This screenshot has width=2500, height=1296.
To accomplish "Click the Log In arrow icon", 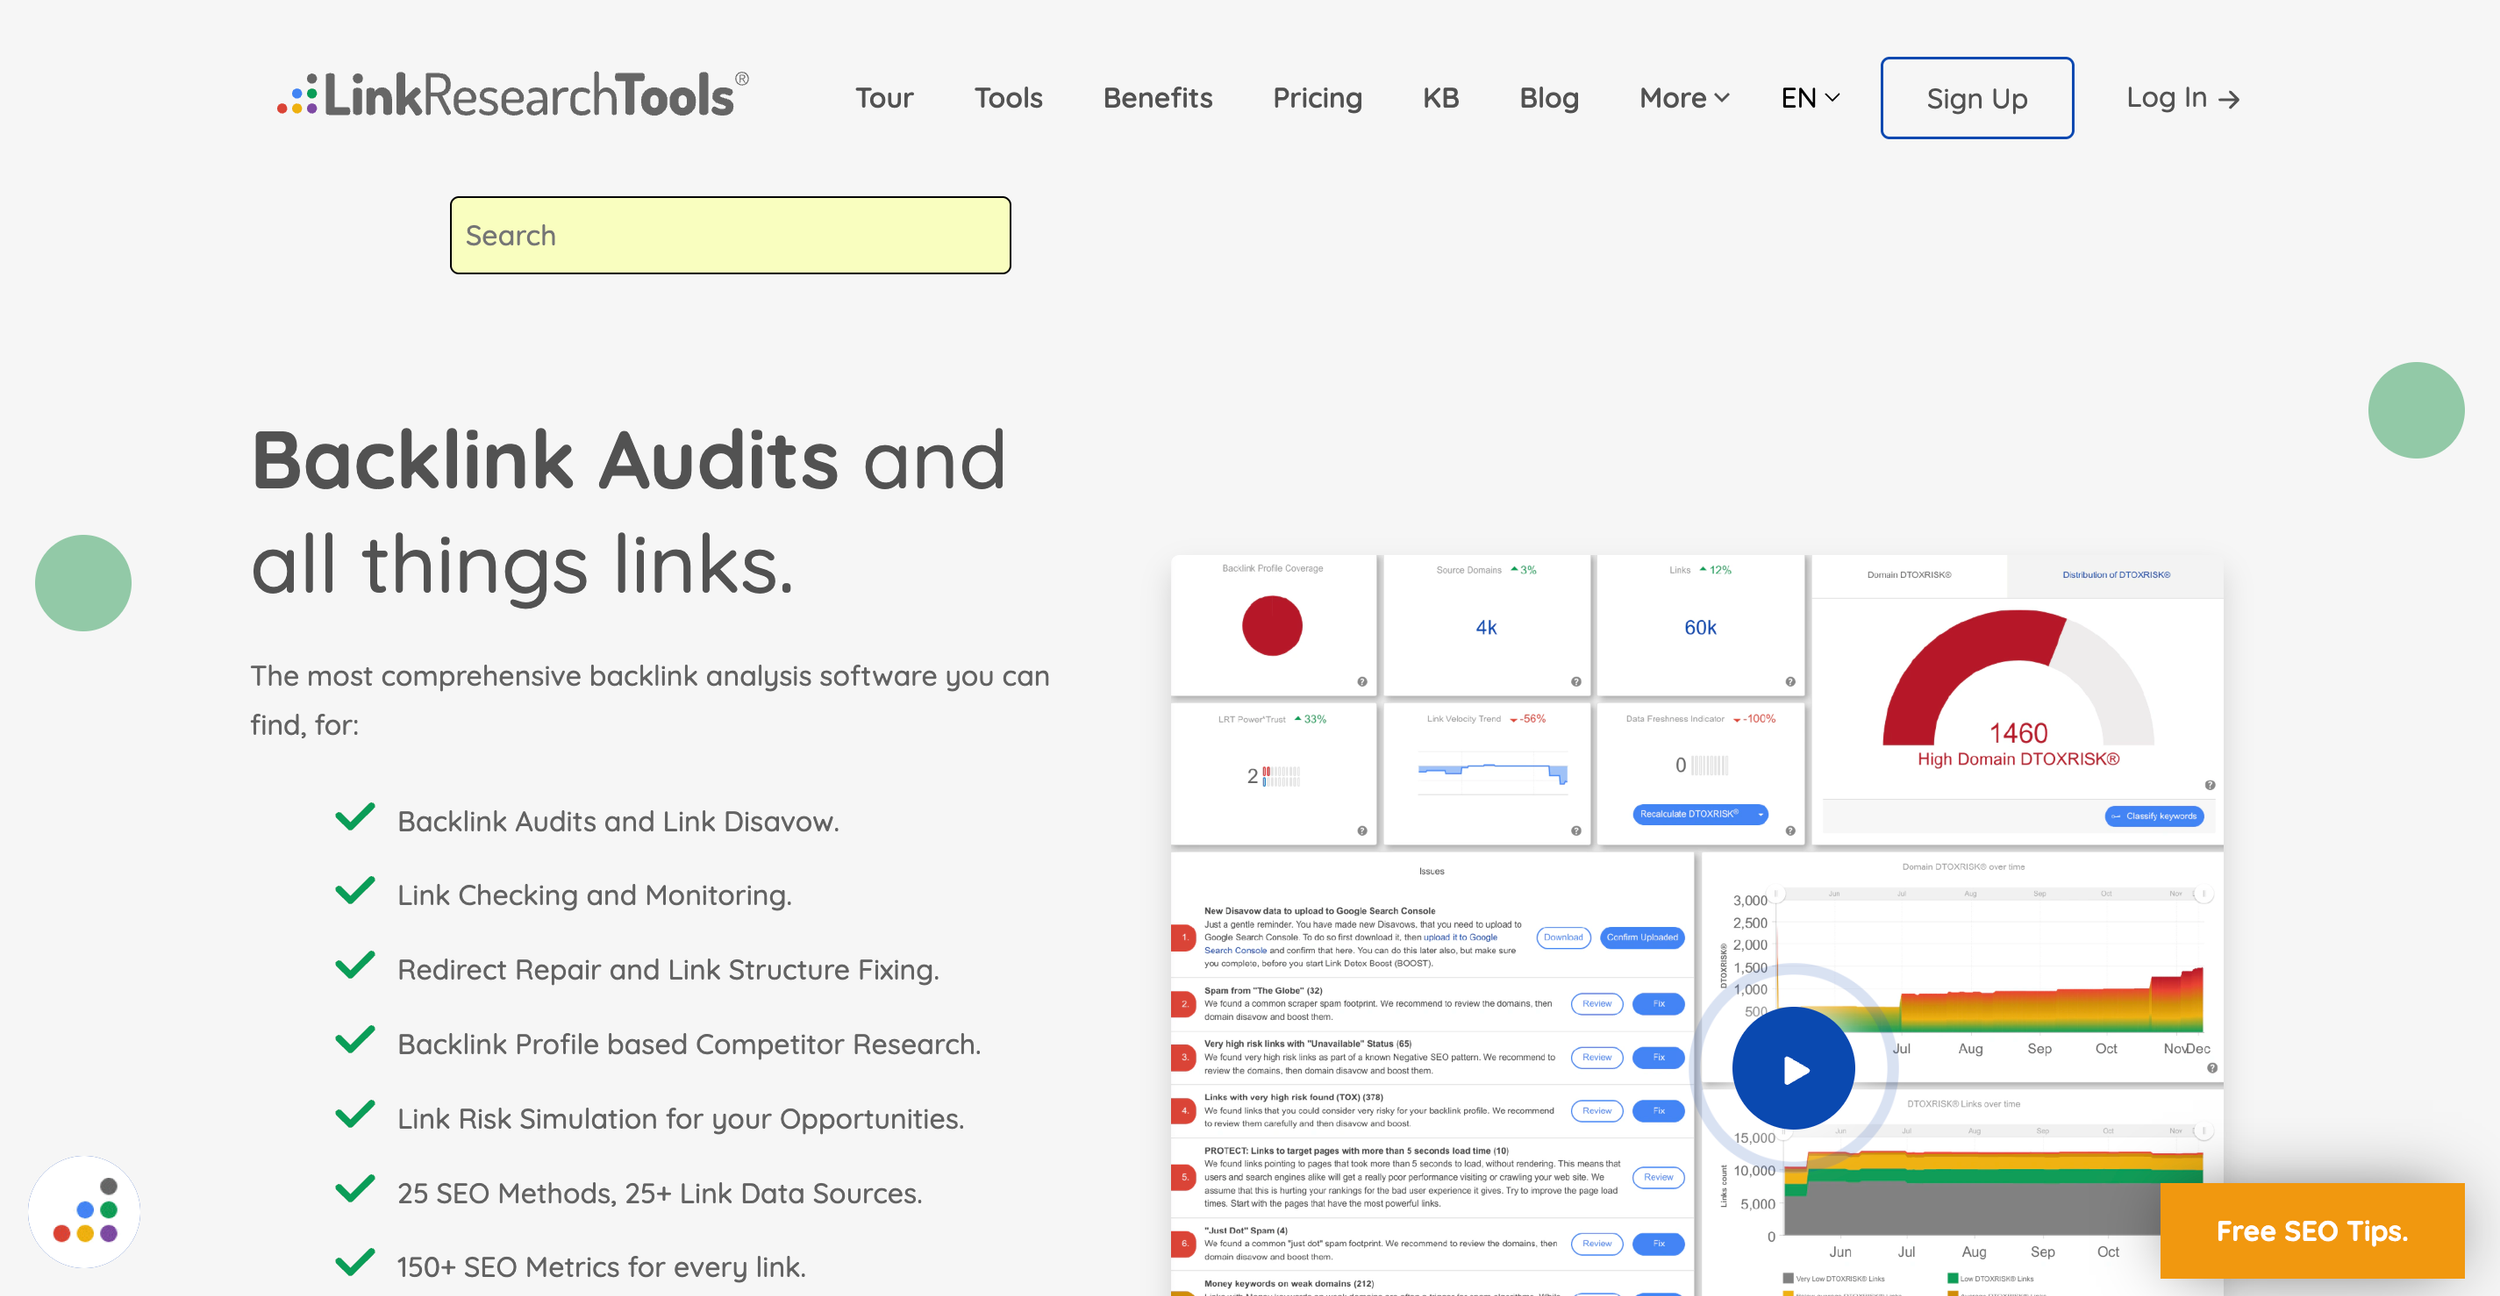I will coord(2229,99).
